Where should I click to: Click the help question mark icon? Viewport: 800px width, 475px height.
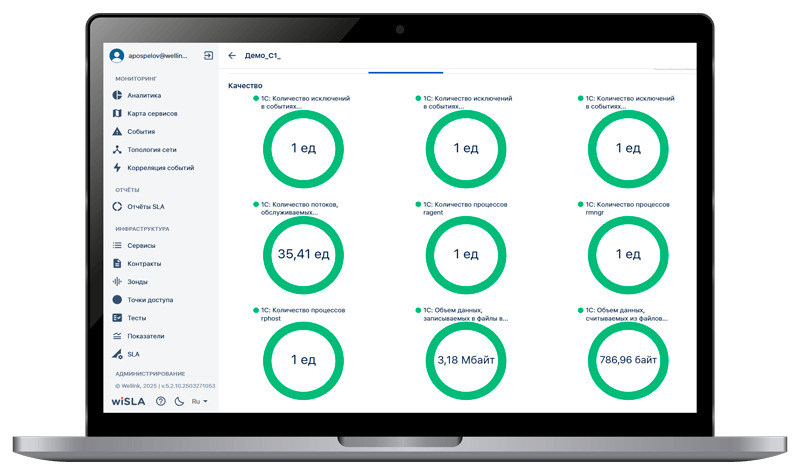click(161, 401)
